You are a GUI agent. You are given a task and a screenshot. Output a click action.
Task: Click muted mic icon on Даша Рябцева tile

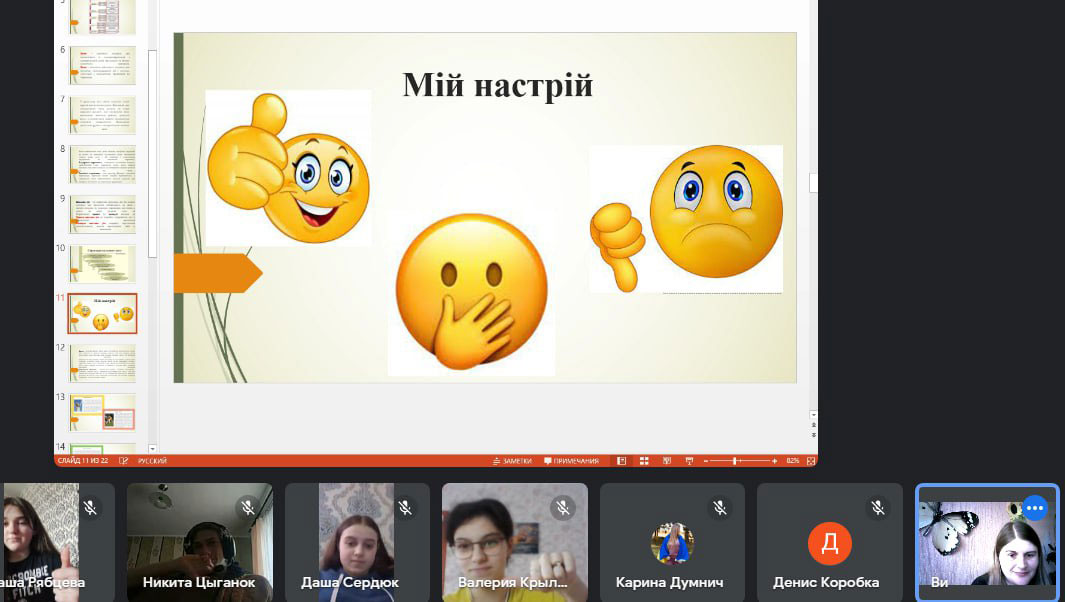point(90,508)
